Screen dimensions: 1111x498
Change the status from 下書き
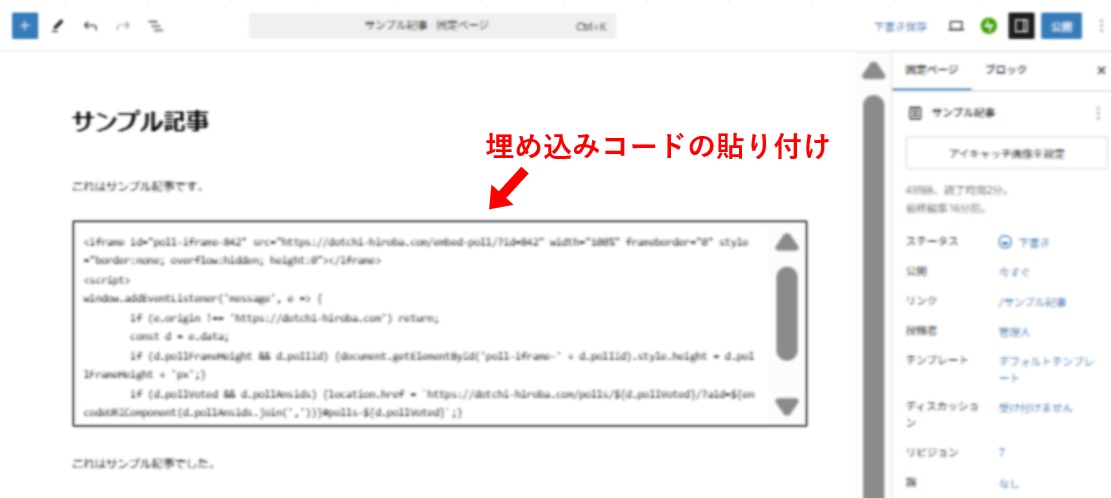coord(1024,242)
